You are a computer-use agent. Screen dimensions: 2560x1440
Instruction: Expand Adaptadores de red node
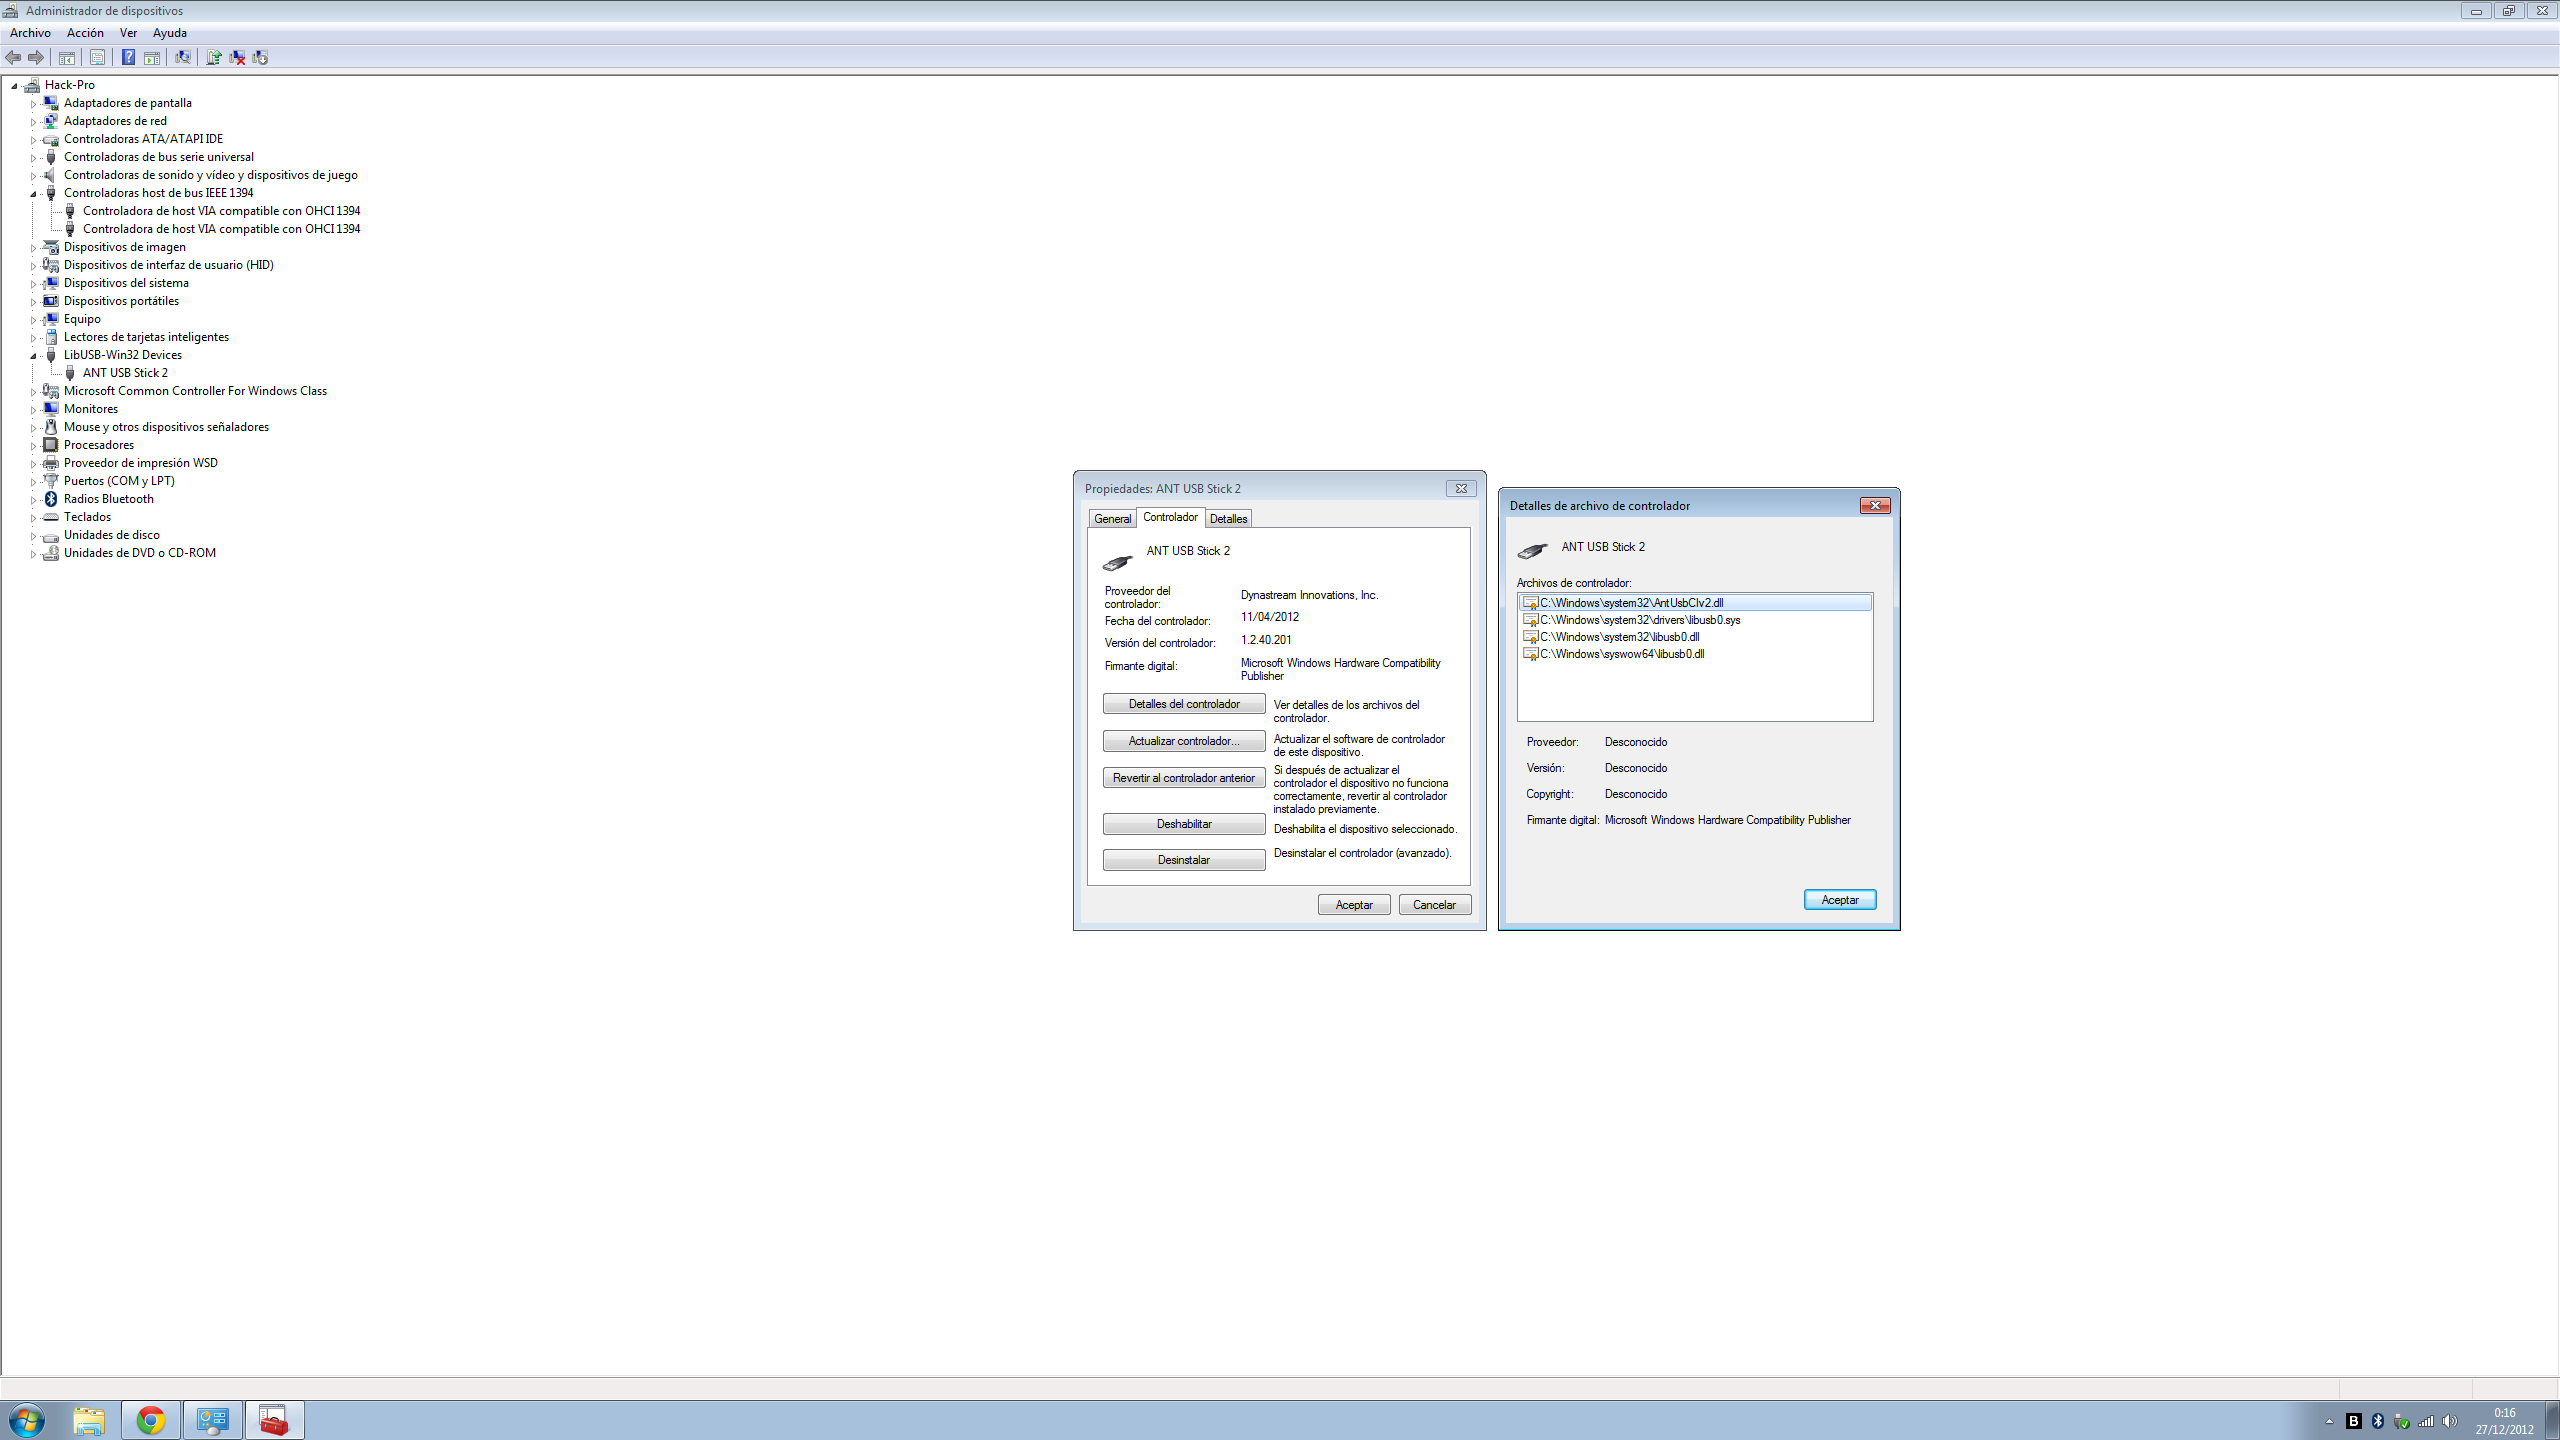pyautogui.click(x=33, y=121)
